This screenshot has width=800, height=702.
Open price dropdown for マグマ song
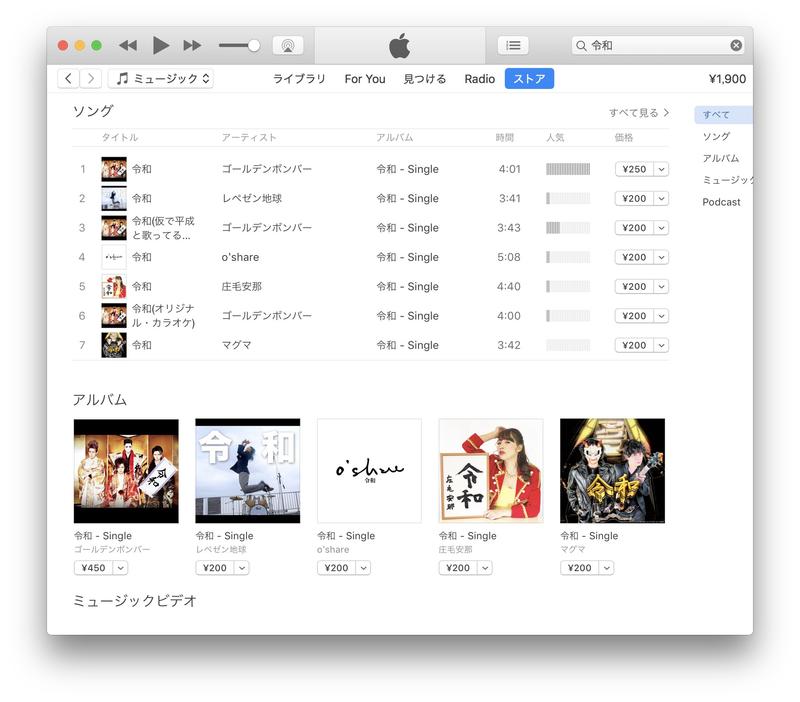pyautogui.click(x=661, y=345)
